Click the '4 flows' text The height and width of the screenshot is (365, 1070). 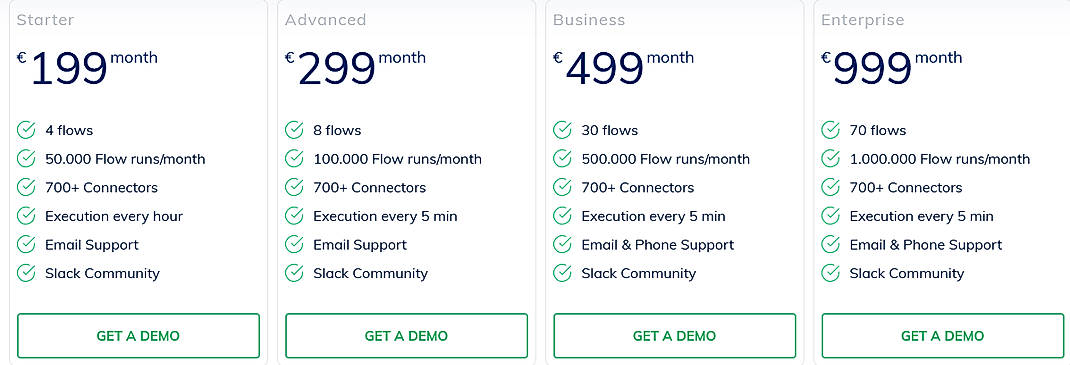(x=69, y=130)
